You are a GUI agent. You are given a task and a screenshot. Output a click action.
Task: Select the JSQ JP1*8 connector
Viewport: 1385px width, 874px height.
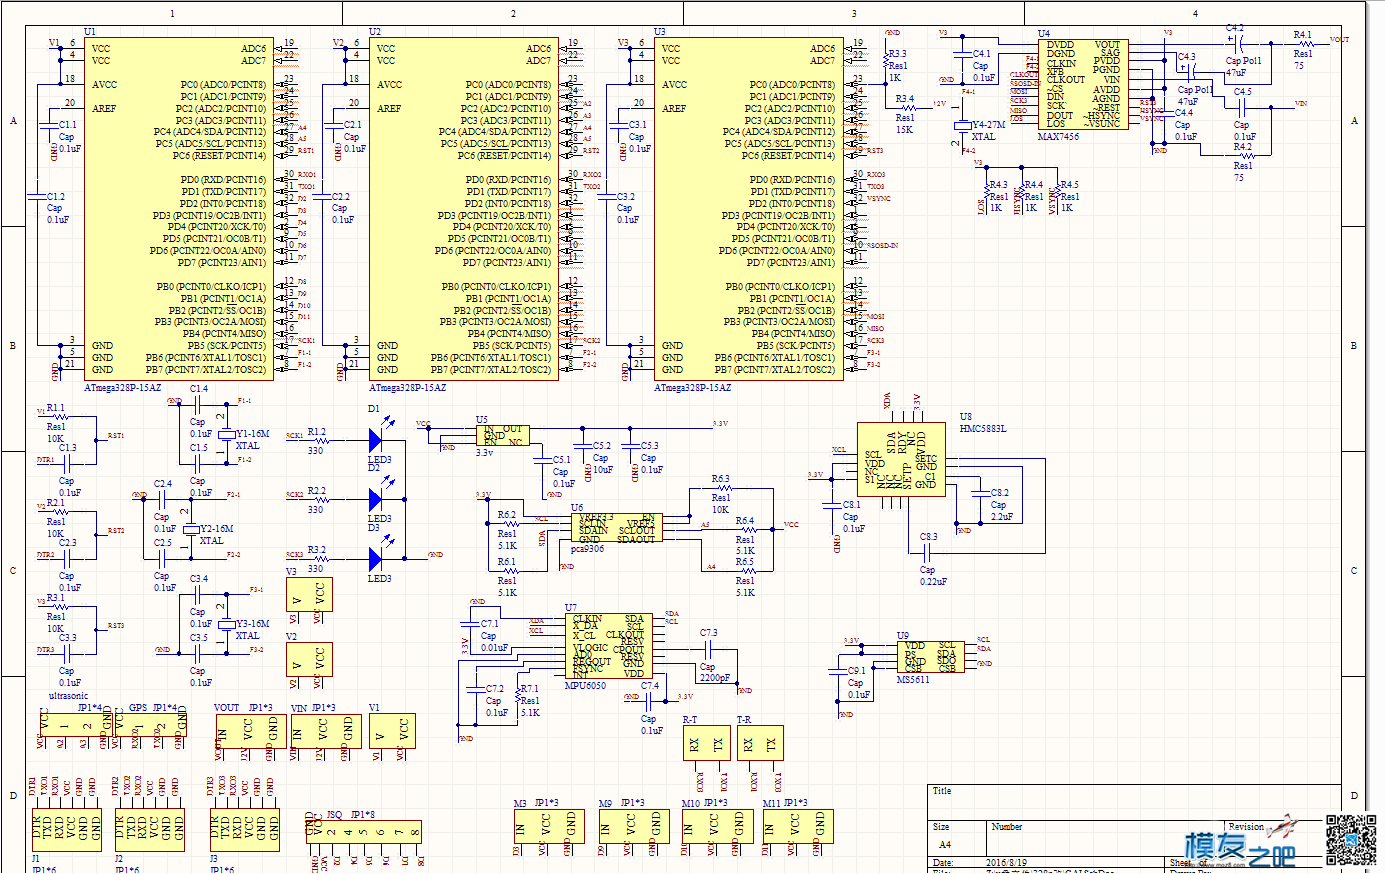point(365,832)
